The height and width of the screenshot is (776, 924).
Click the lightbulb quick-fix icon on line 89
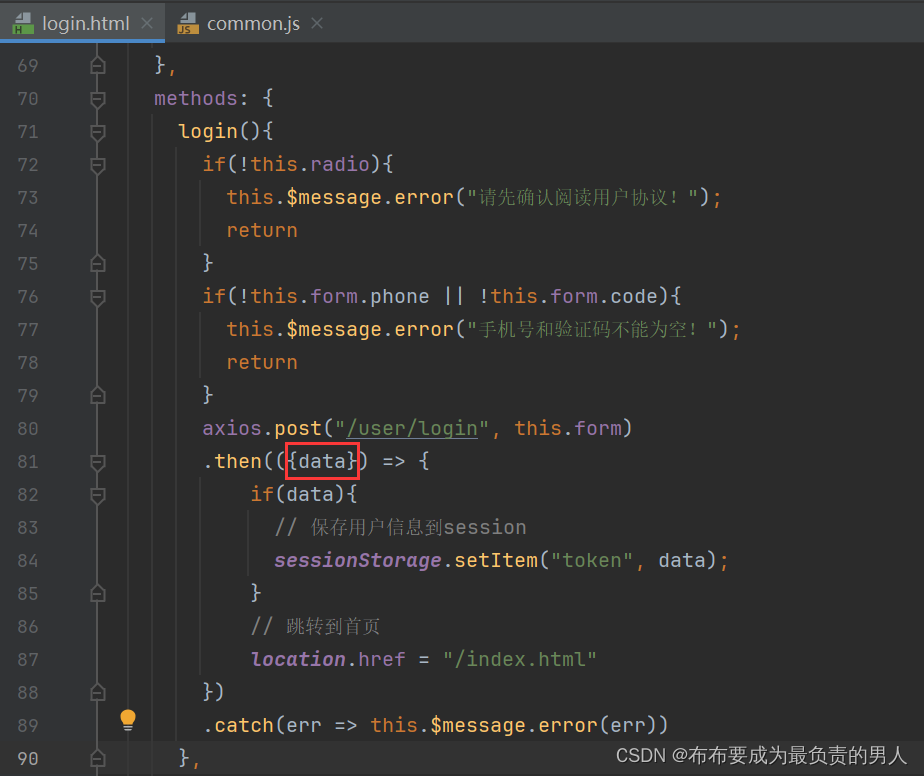(x=128, y=719)
